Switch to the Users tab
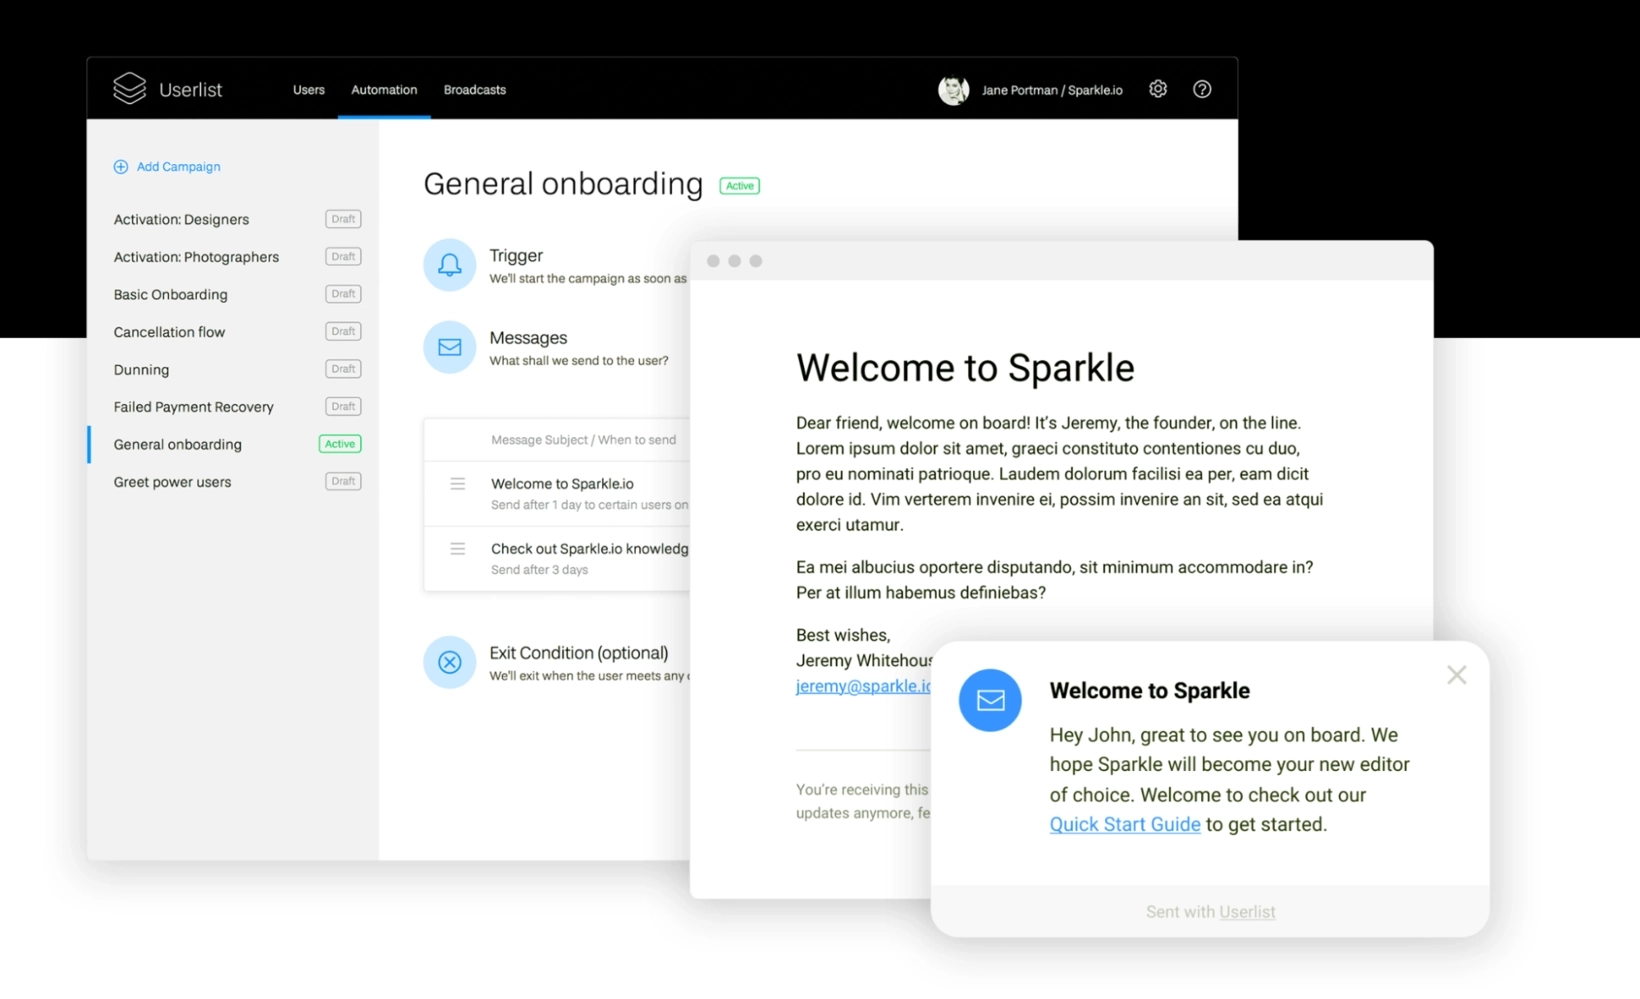The width and height of the screenshot is (1640, 999). coord(308,89)
